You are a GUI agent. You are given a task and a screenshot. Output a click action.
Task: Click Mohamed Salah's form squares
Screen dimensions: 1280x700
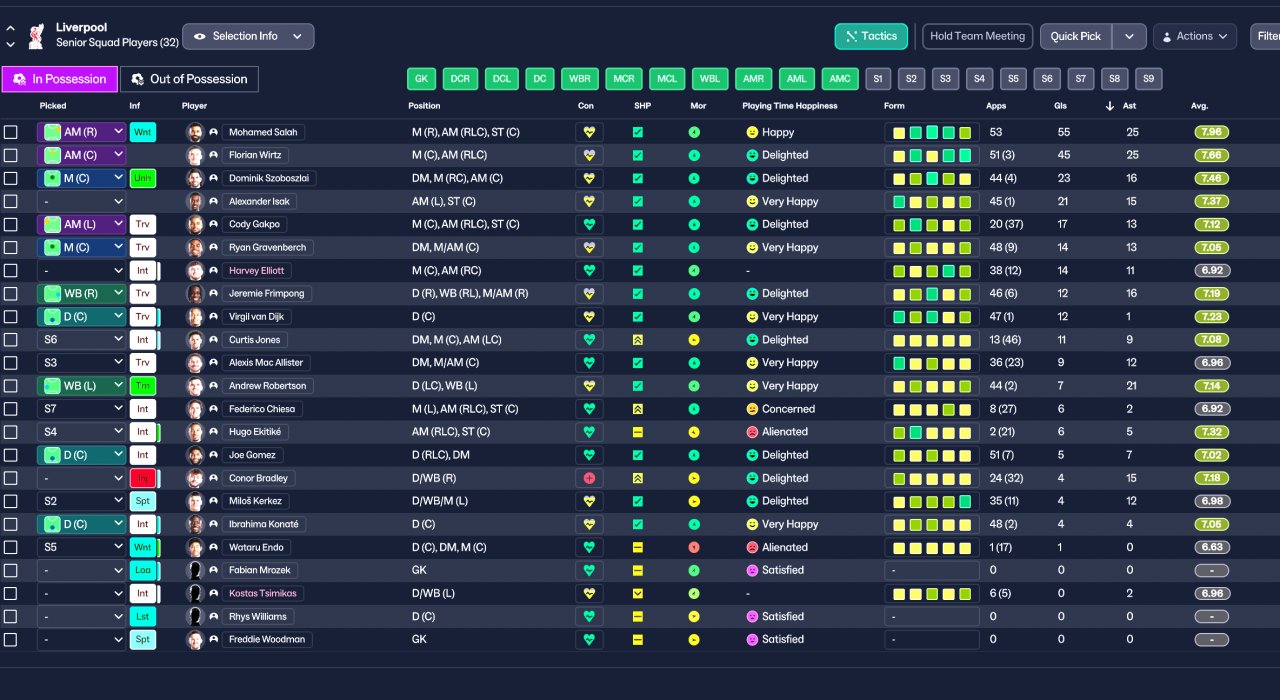932,132
